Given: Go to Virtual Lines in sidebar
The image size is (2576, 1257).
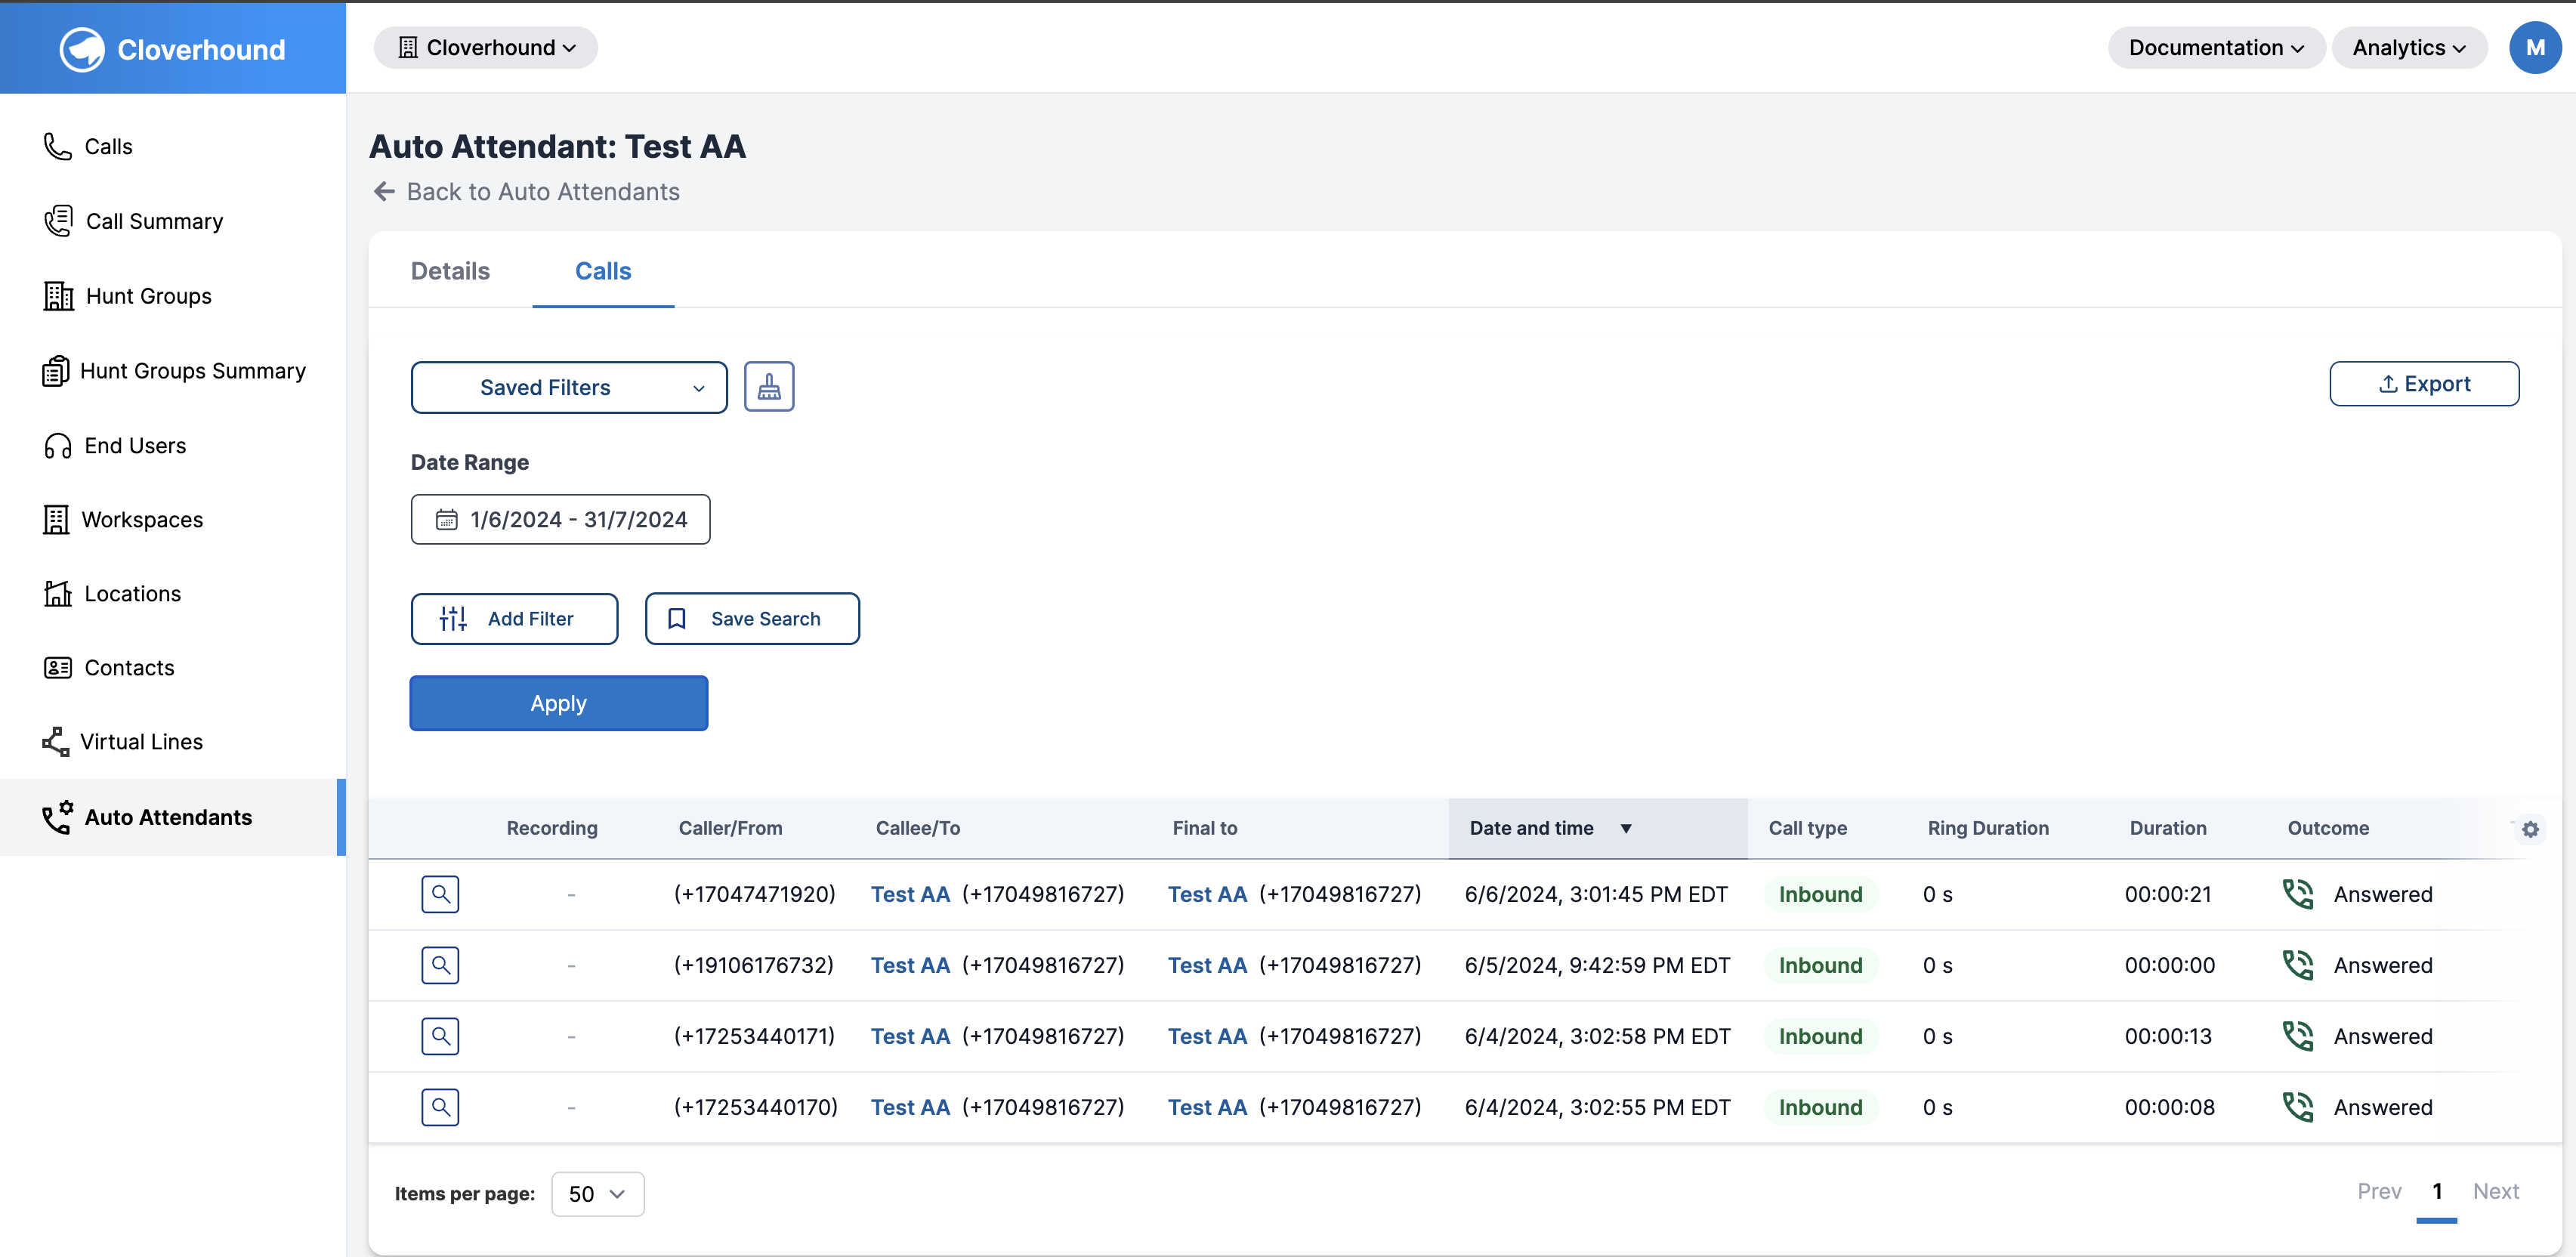Looking at the screenshot, I should tap(141, 742).
